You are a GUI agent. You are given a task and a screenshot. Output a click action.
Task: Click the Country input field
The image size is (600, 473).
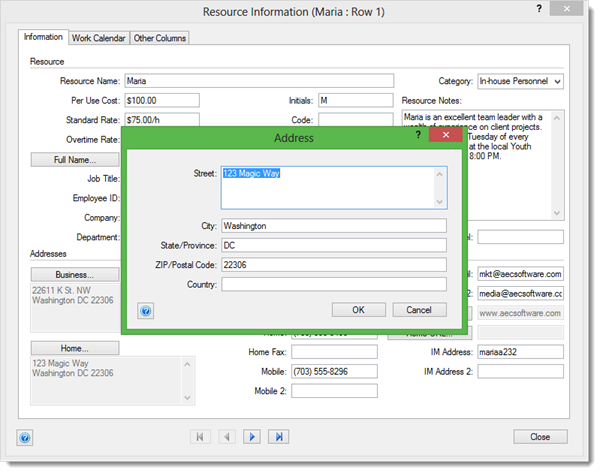334,284
